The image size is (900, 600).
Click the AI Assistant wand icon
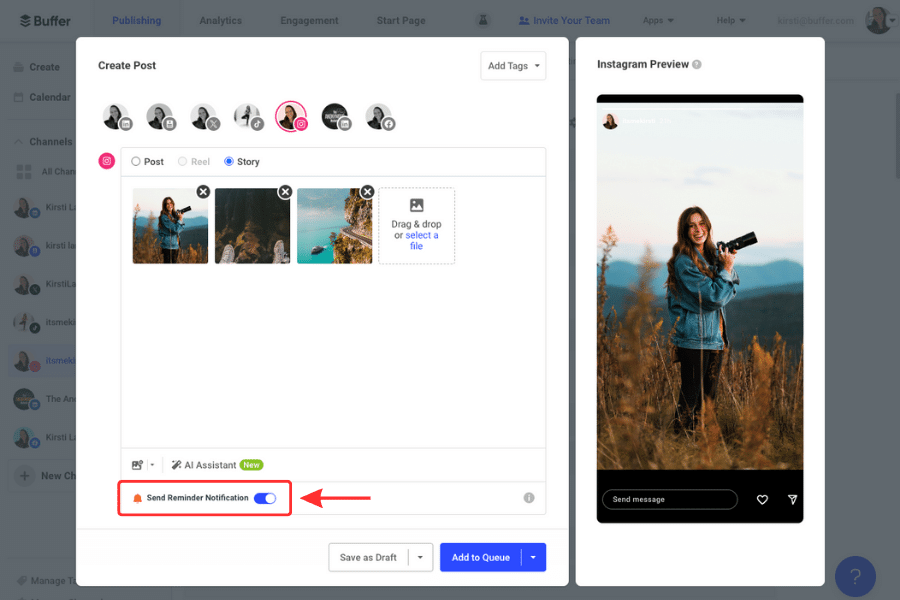click(x=176, y=465)
